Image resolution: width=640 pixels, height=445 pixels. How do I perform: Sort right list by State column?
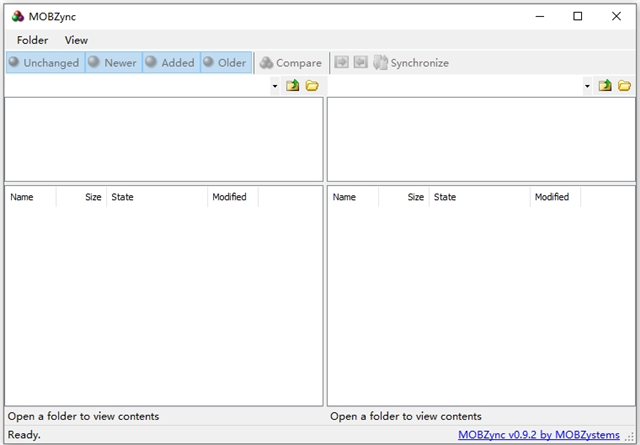click(480, 197)
